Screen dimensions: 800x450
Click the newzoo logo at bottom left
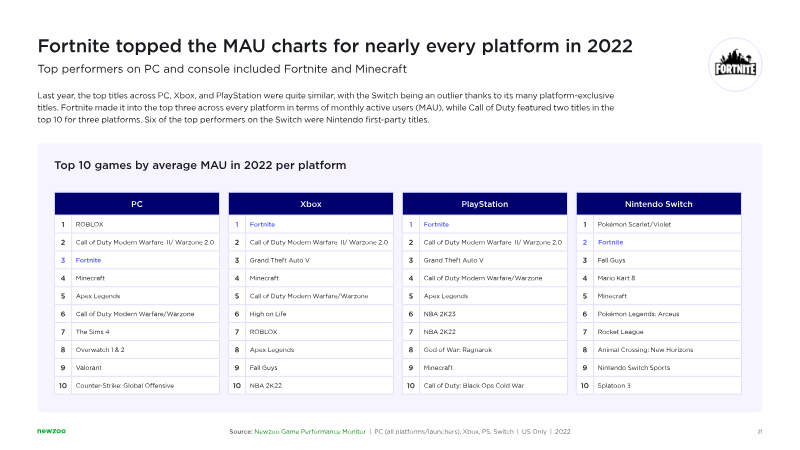tap(39, 431)
